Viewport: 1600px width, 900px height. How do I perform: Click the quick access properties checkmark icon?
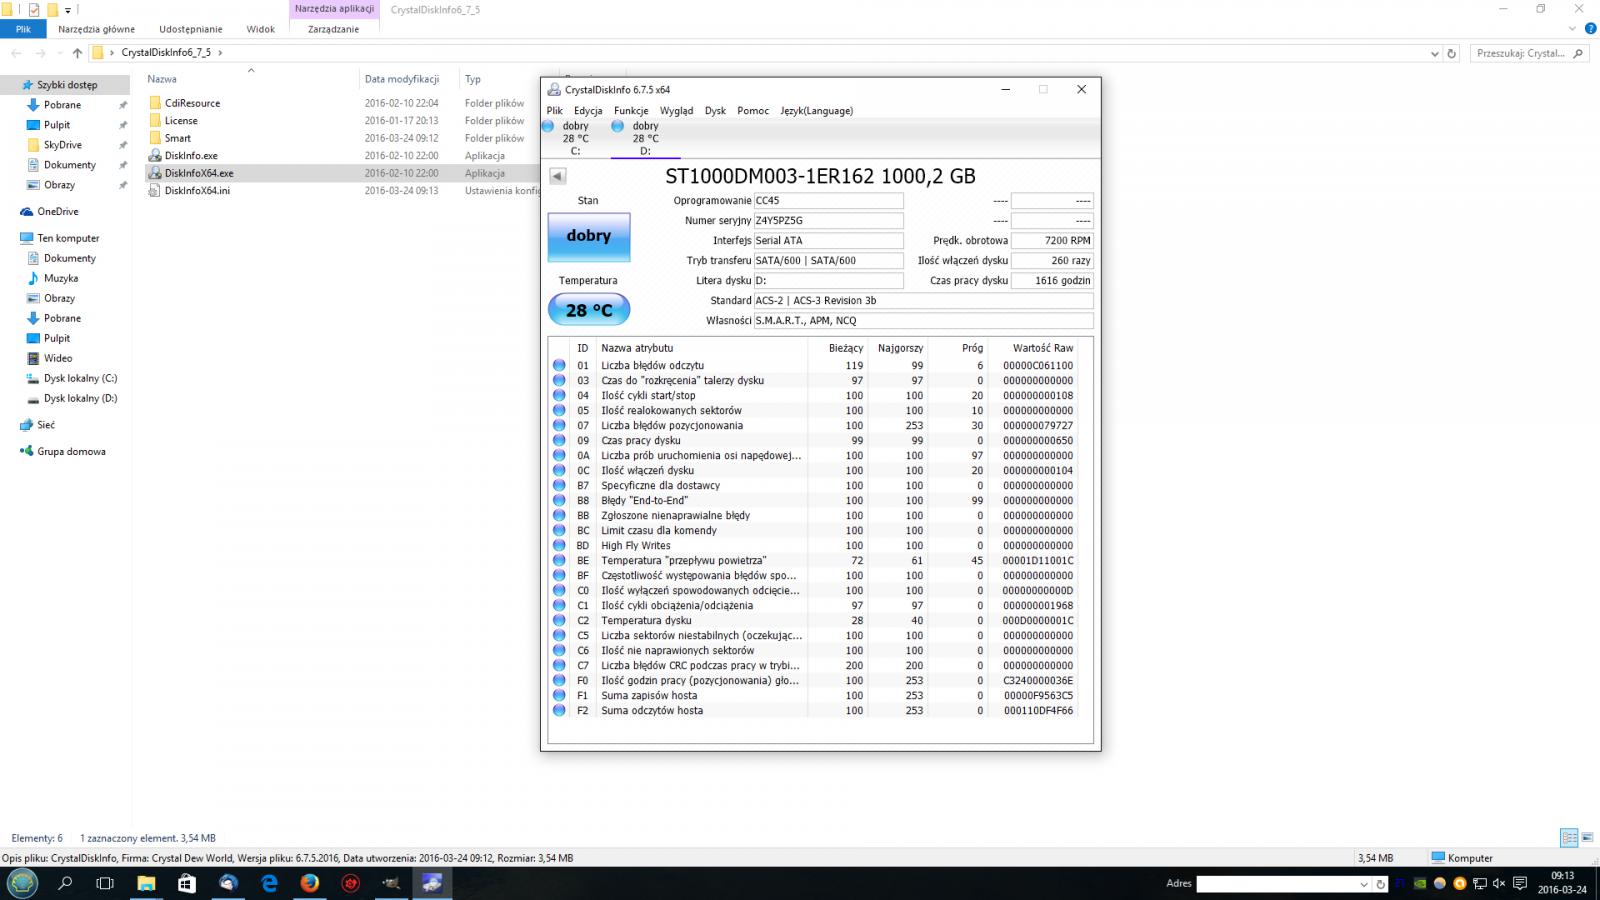pyautogui.click(x=34, y=10)
